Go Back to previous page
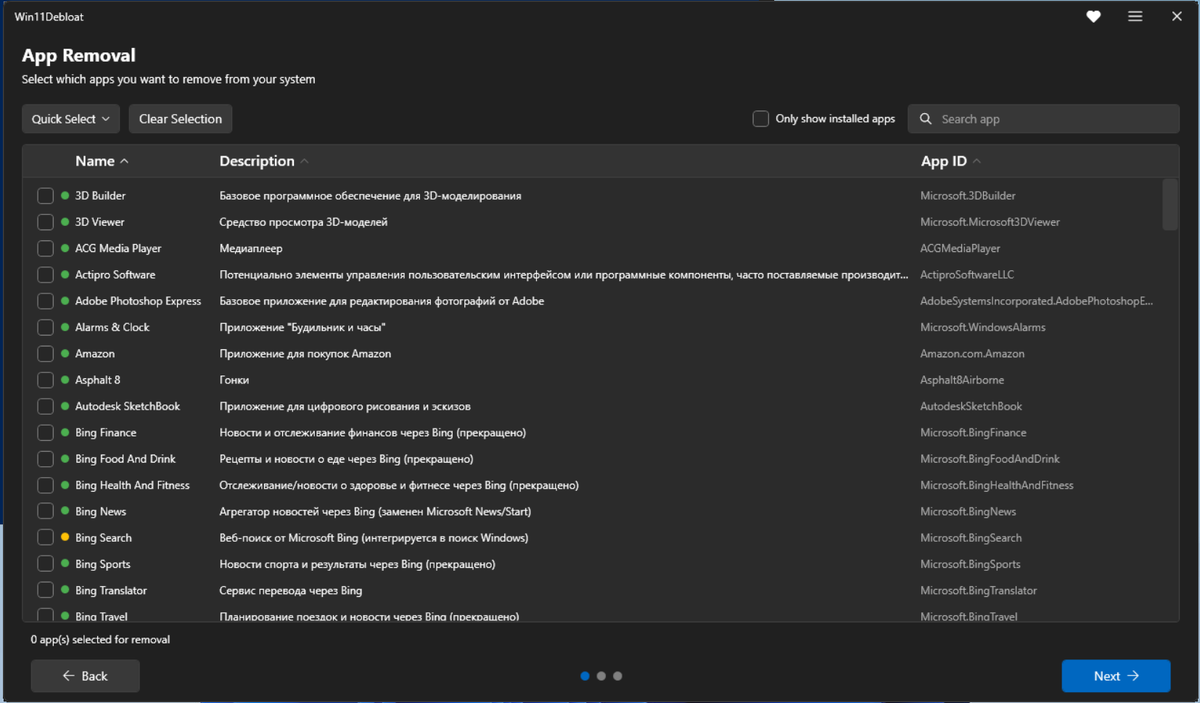Image resolution: width=1200 pixels, height=703 pixels. click(85, 676)
